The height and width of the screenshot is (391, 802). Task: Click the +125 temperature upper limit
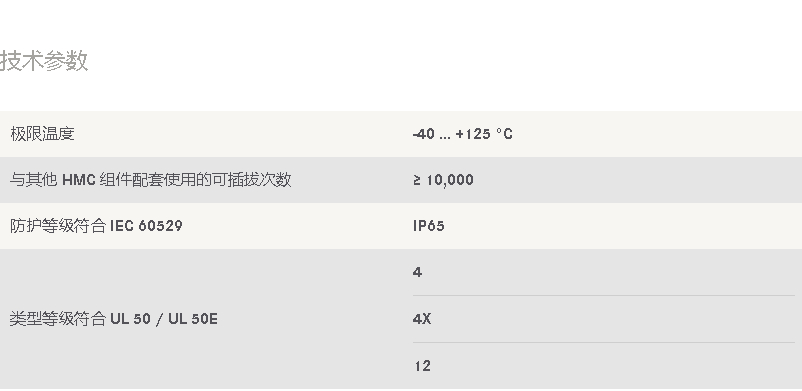pos(473,134)
